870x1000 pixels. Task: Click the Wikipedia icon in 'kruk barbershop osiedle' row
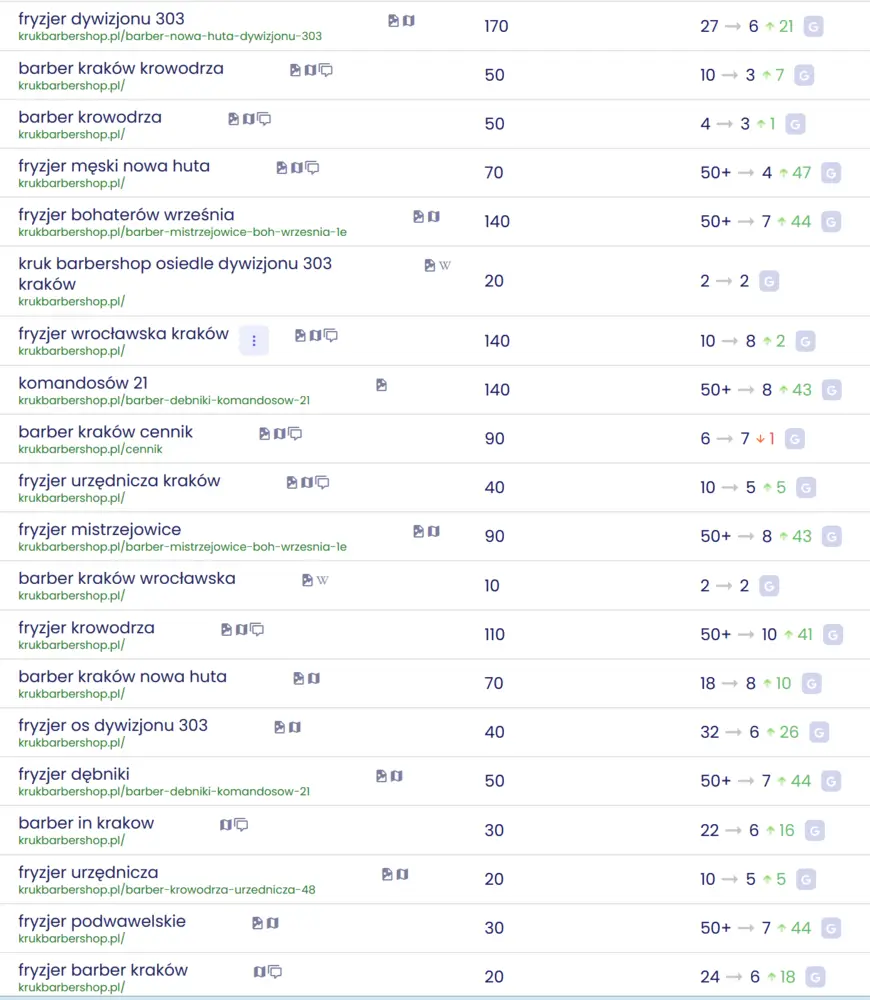[445, 266]
